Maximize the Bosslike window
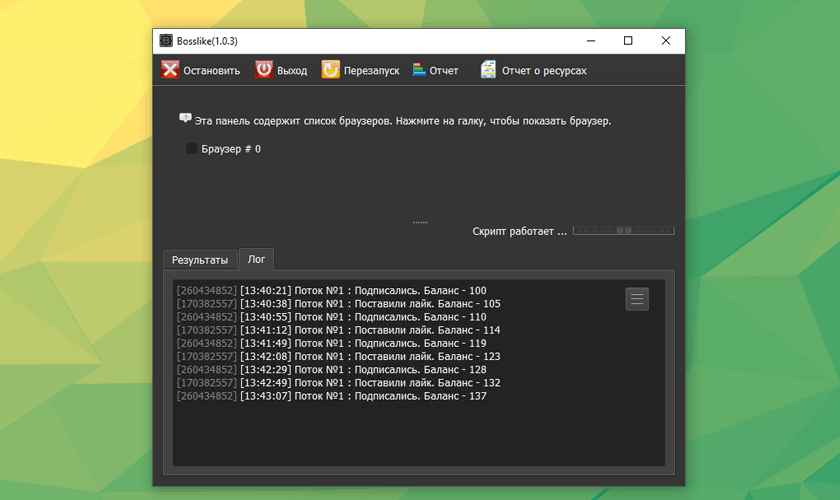Screen dimensions: 840x500 (x=628, y=41)
